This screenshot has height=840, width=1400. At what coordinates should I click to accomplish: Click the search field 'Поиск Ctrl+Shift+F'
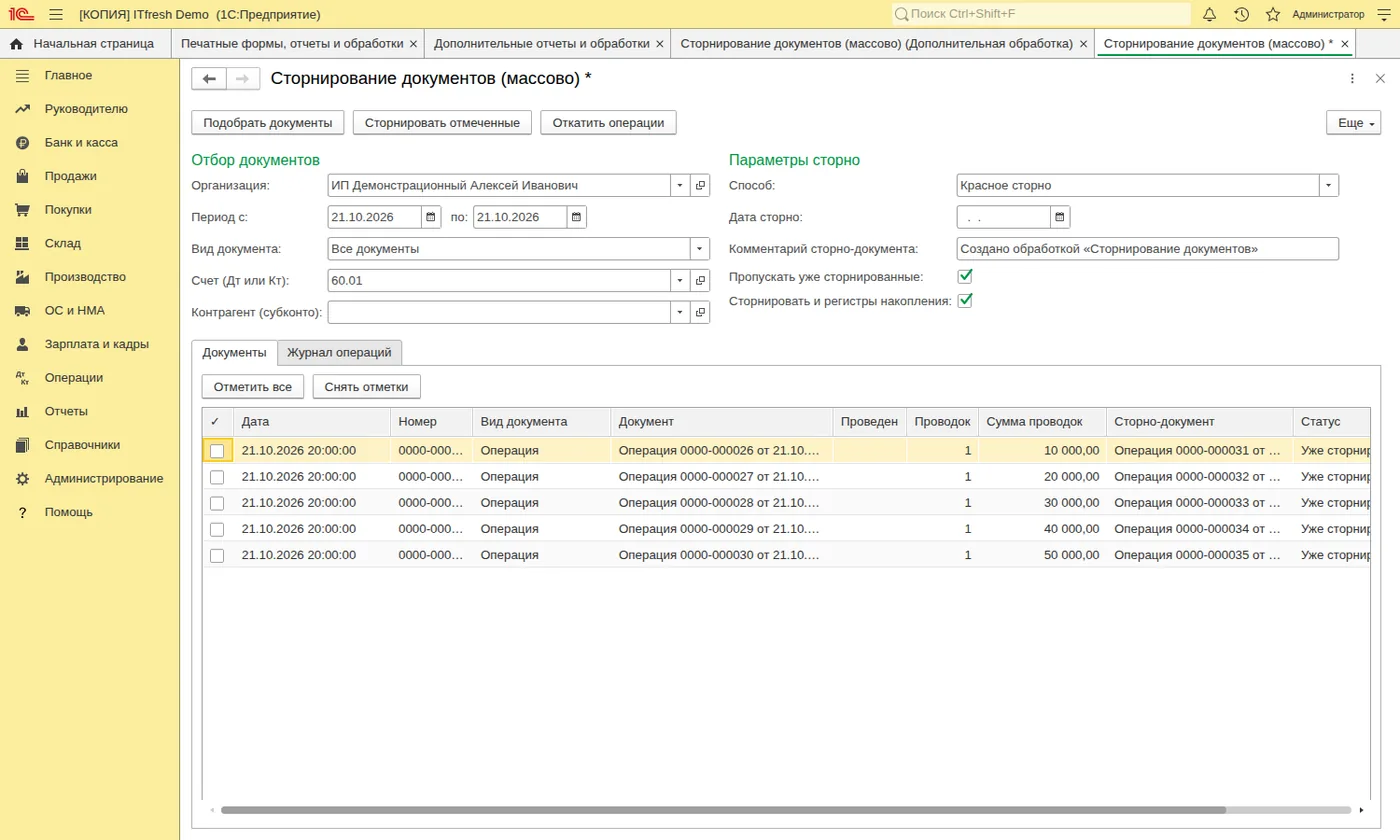tap(1041, 14)
